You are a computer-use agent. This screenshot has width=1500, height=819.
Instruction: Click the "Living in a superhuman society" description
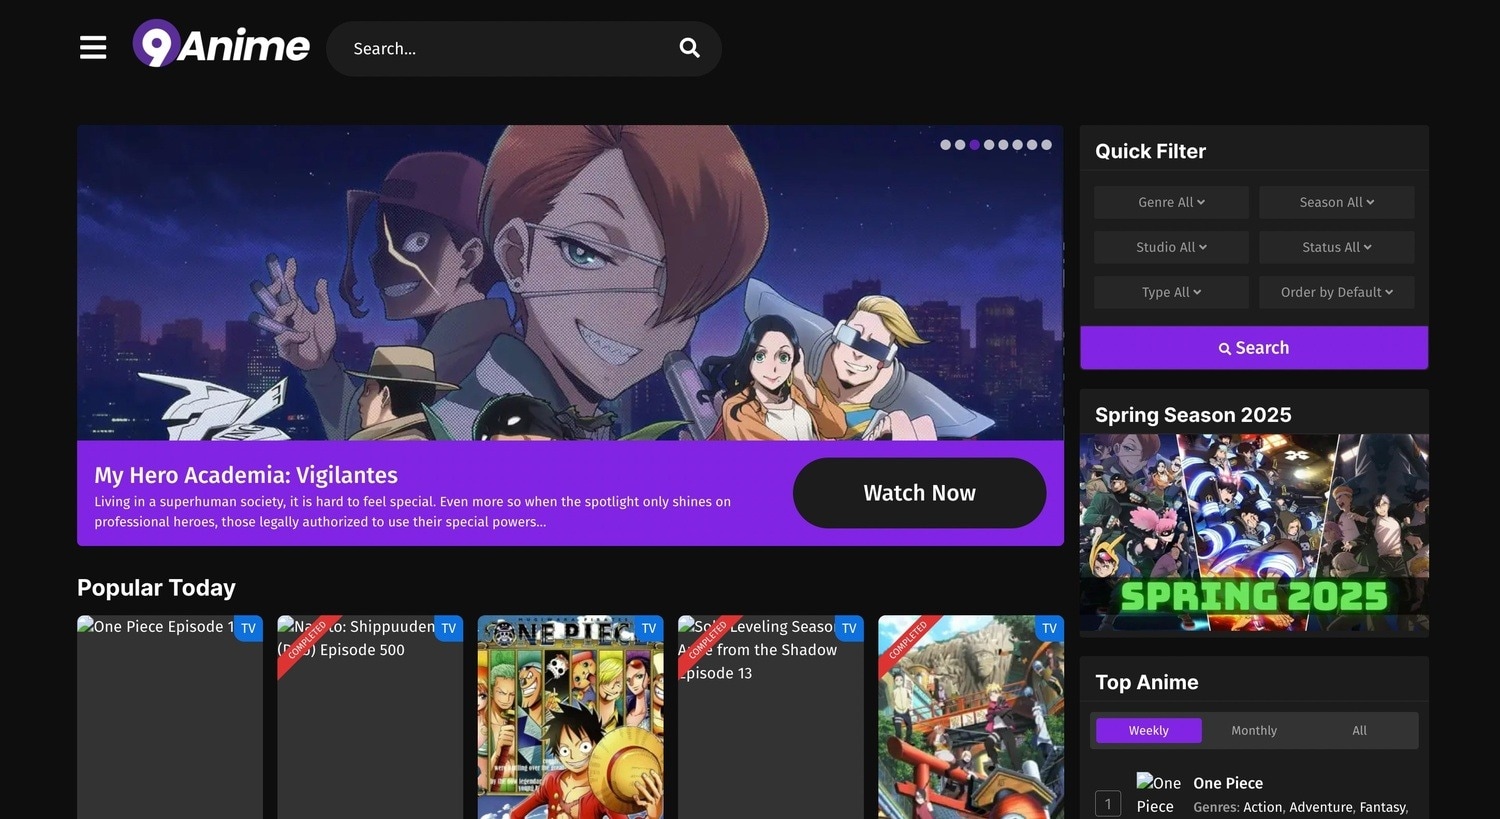(x=412, y=512)
